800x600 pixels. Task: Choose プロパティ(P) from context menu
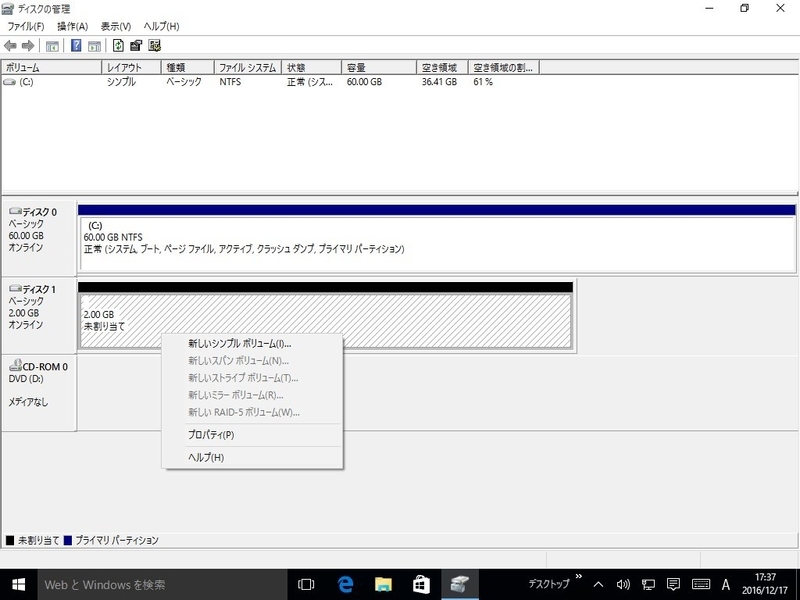[x=252, y=435]
